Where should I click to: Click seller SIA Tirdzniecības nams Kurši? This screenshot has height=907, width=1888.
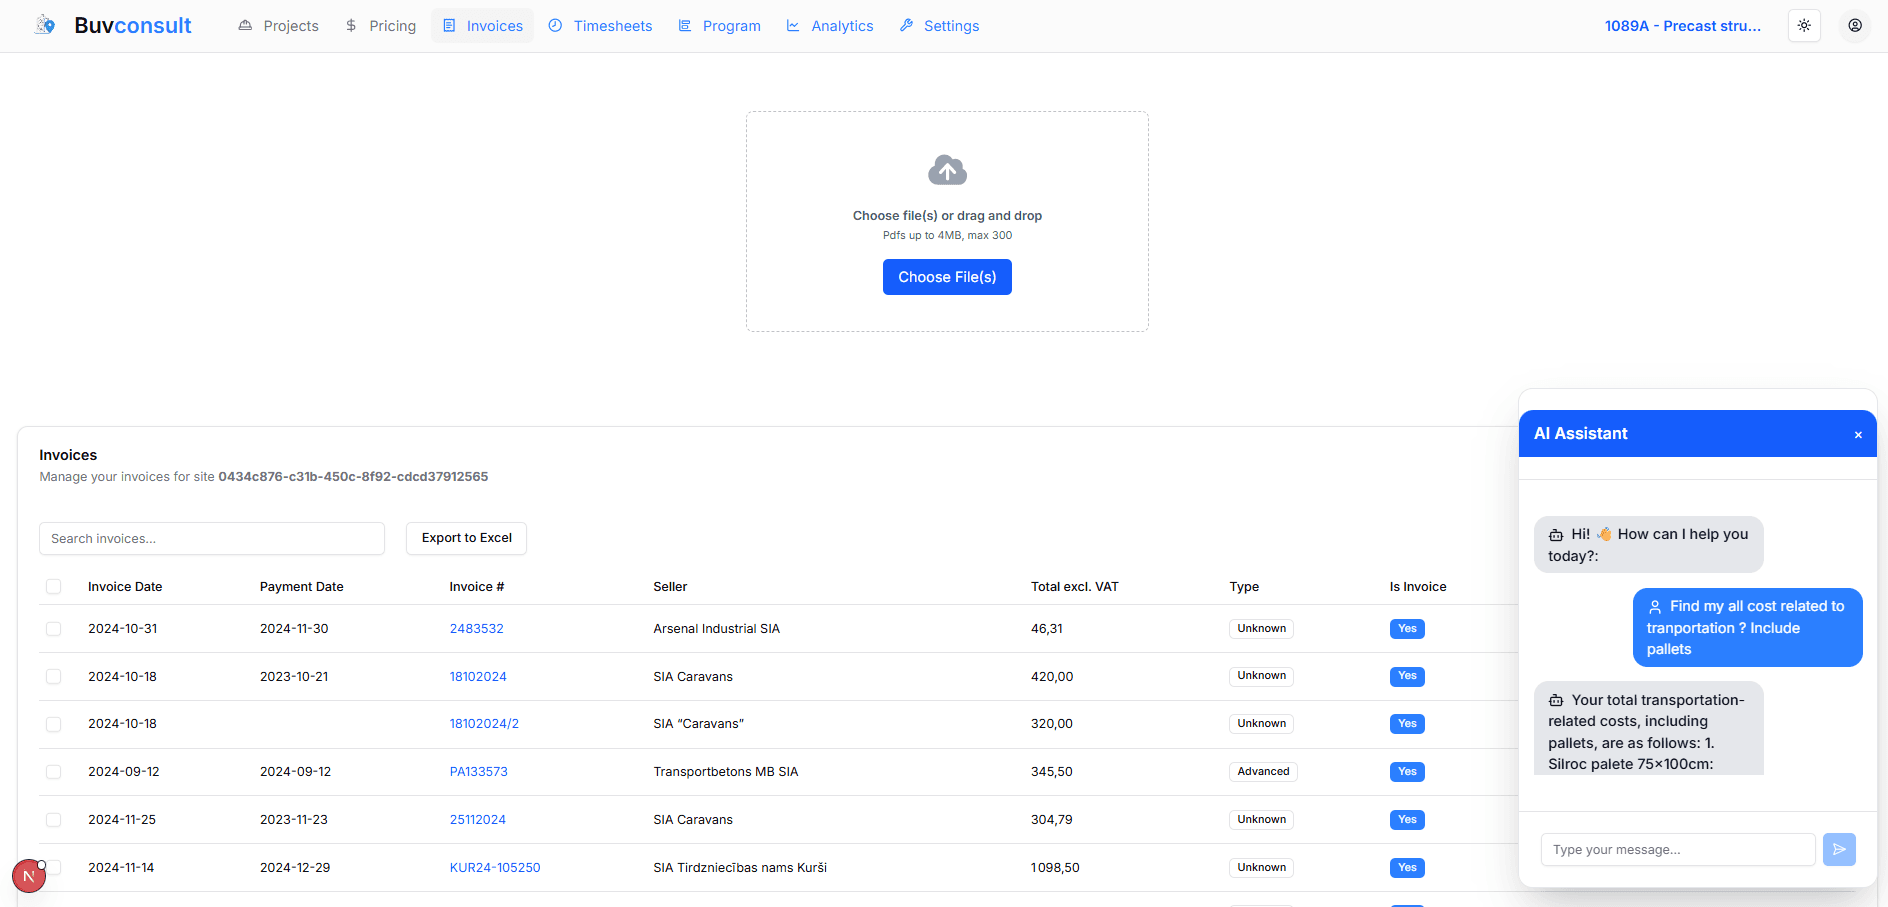[740, 868]
